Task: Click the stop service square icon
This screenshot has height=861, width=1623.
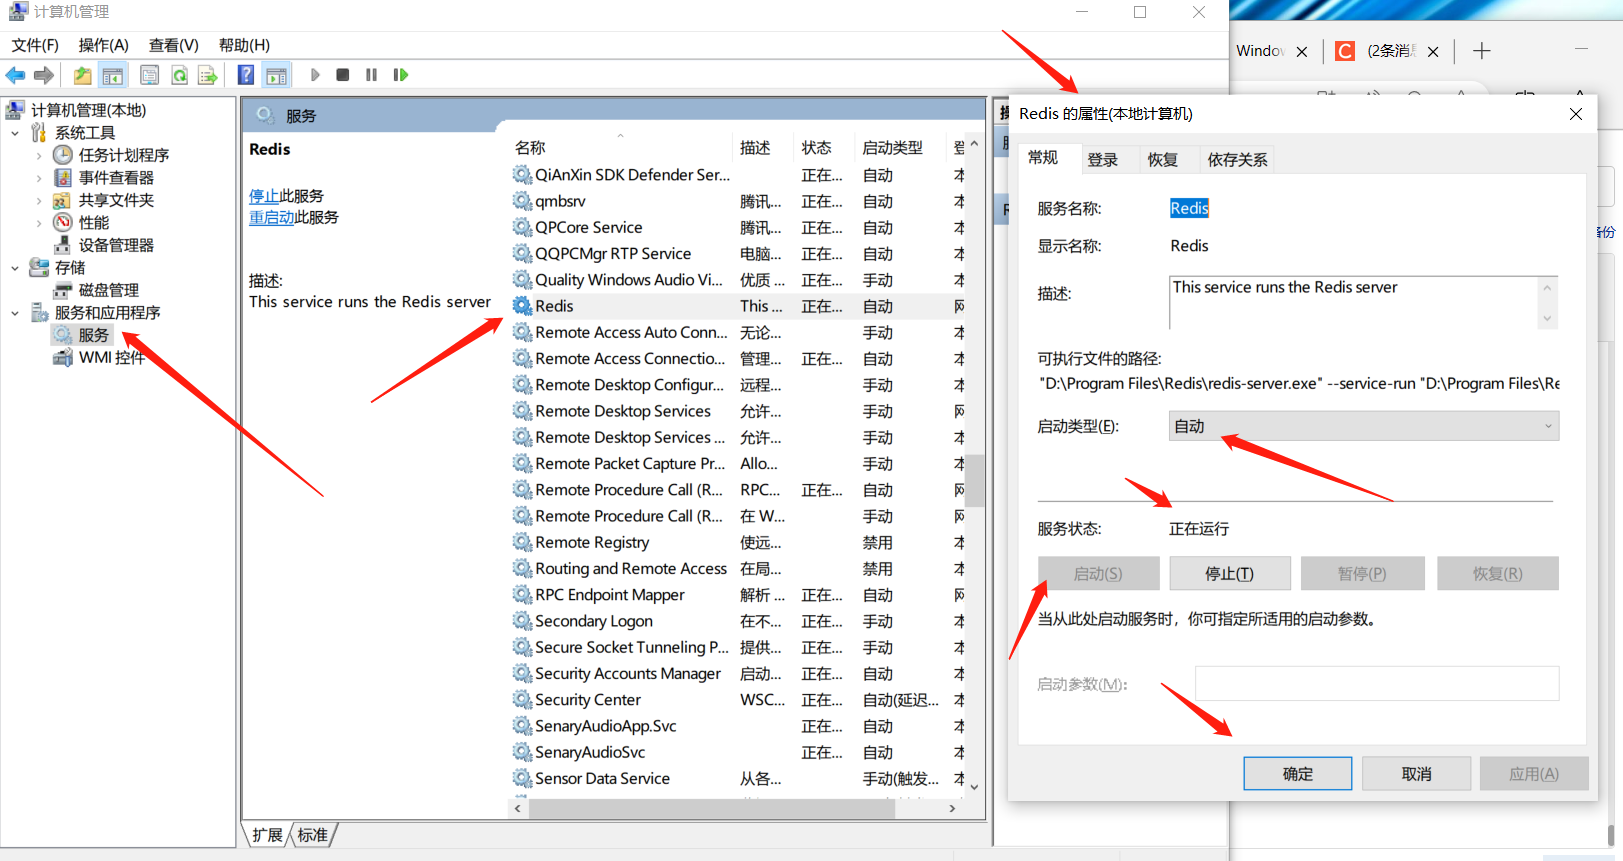Action: [343, 75]
